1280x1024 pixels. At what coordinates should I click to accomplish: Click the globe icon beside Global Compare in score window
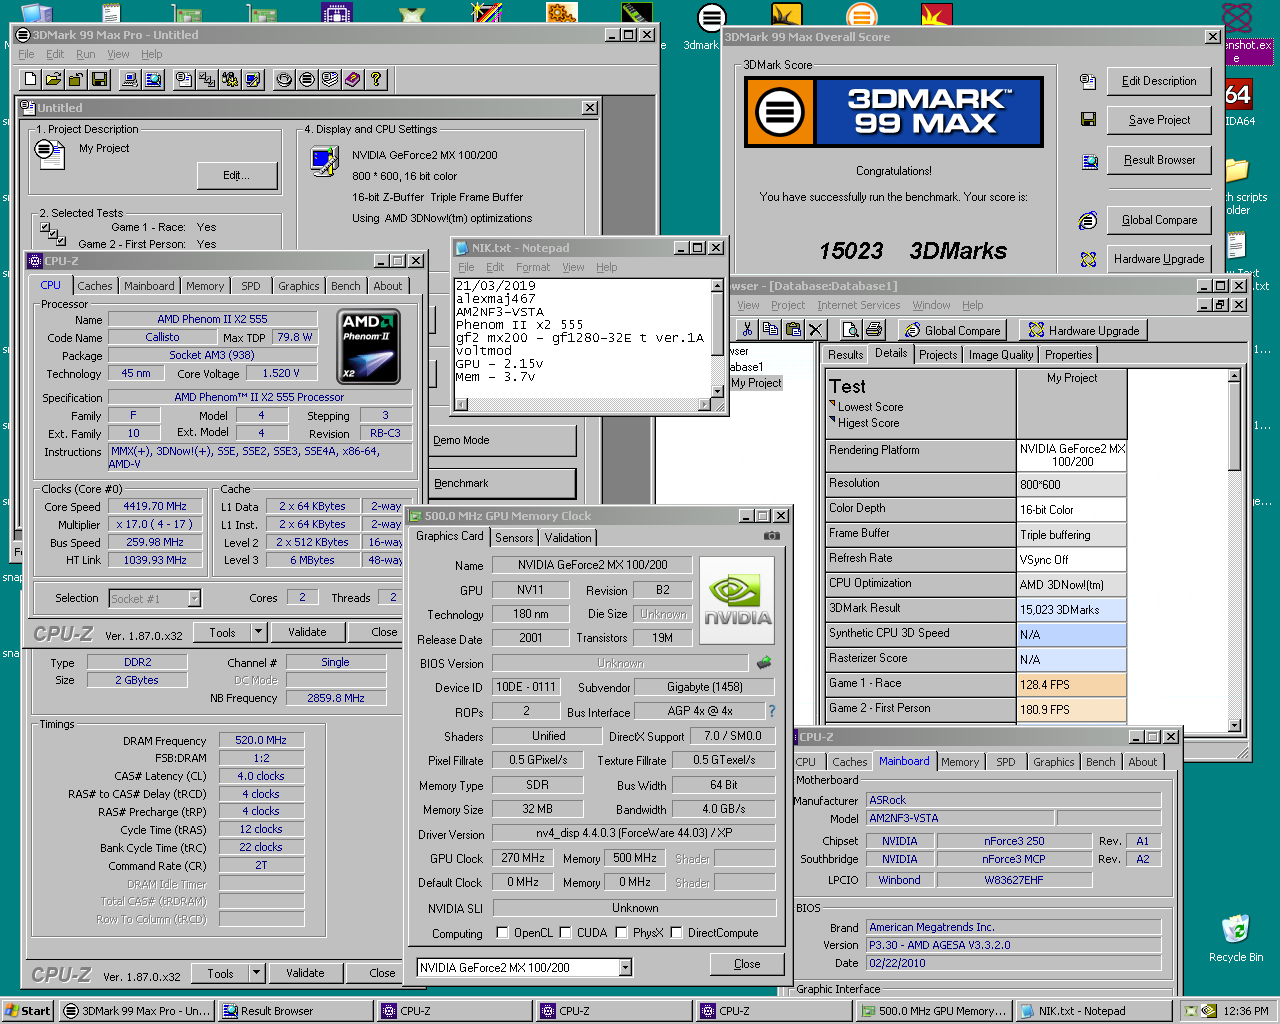tap(1088, 220)
